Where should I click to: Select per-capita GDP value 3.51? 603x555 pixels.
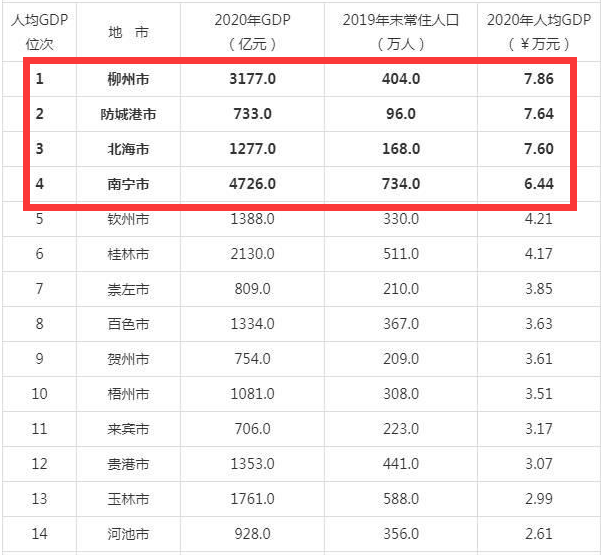point(539,394)
